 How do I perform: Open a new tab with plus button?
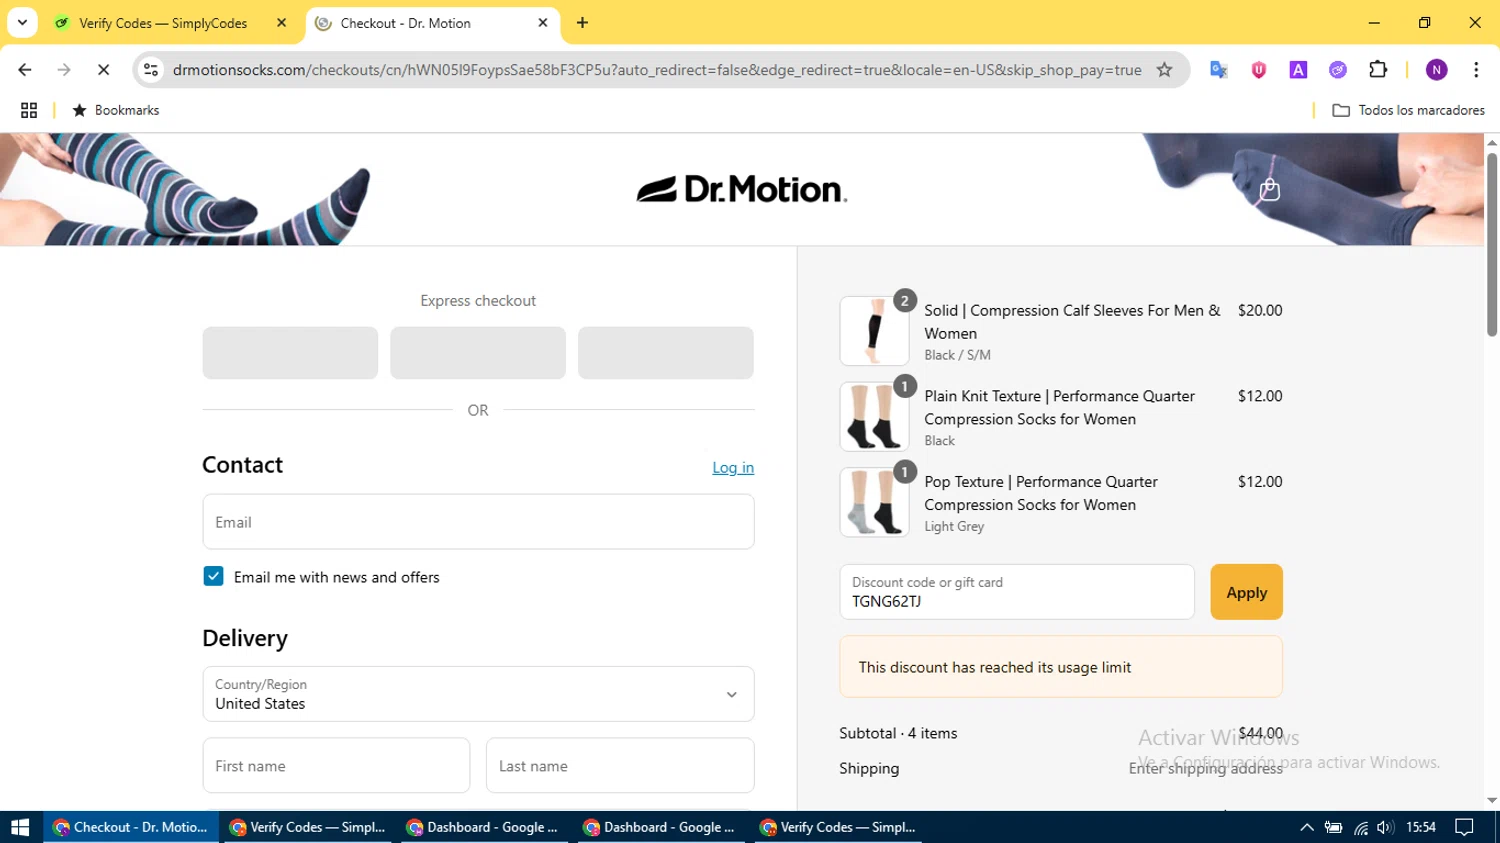tap(582, 23)
